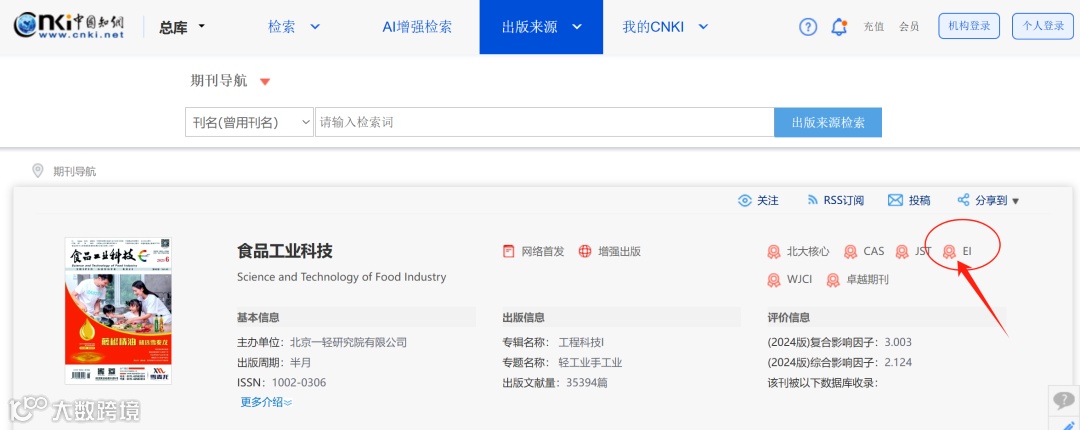Click the CNKI logo

click(x=69, y=26)
